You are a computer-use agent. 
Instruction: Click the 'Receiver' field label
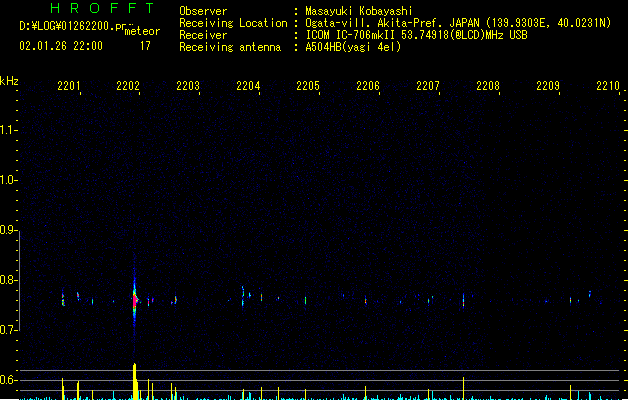(203, 35)
